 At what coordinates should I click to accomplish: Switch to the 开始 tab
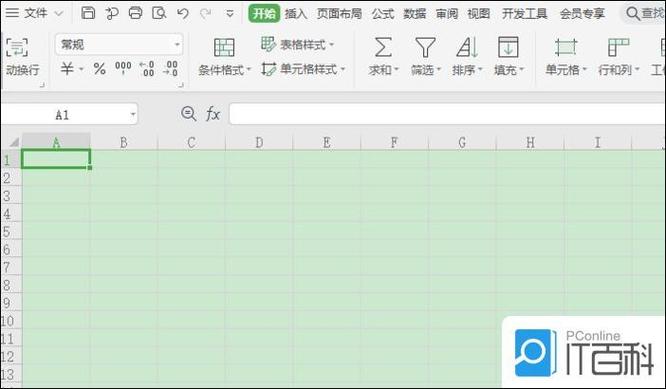pos(264,14)
